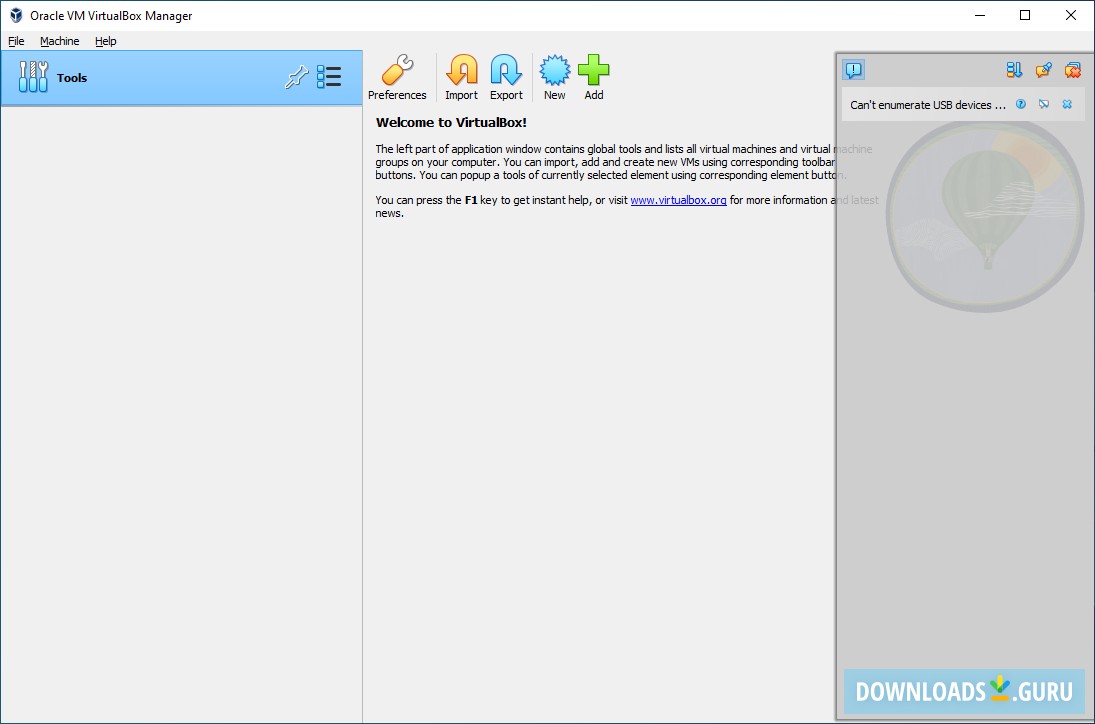The width and height of the screenshot is (1095, 724).
Task: Copy the USB error message using the arrow icon
Action: (x=1043, y=103)
